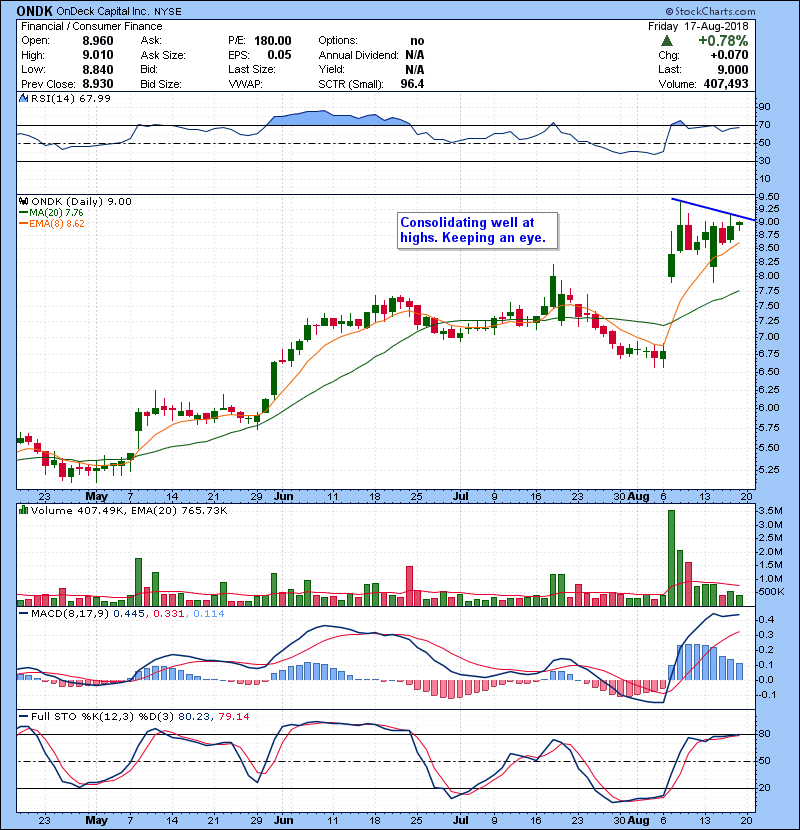Click the blue descending trendline above August candles
The width and height of the screenshot is (800, 830).
click(x=713, y=209)
